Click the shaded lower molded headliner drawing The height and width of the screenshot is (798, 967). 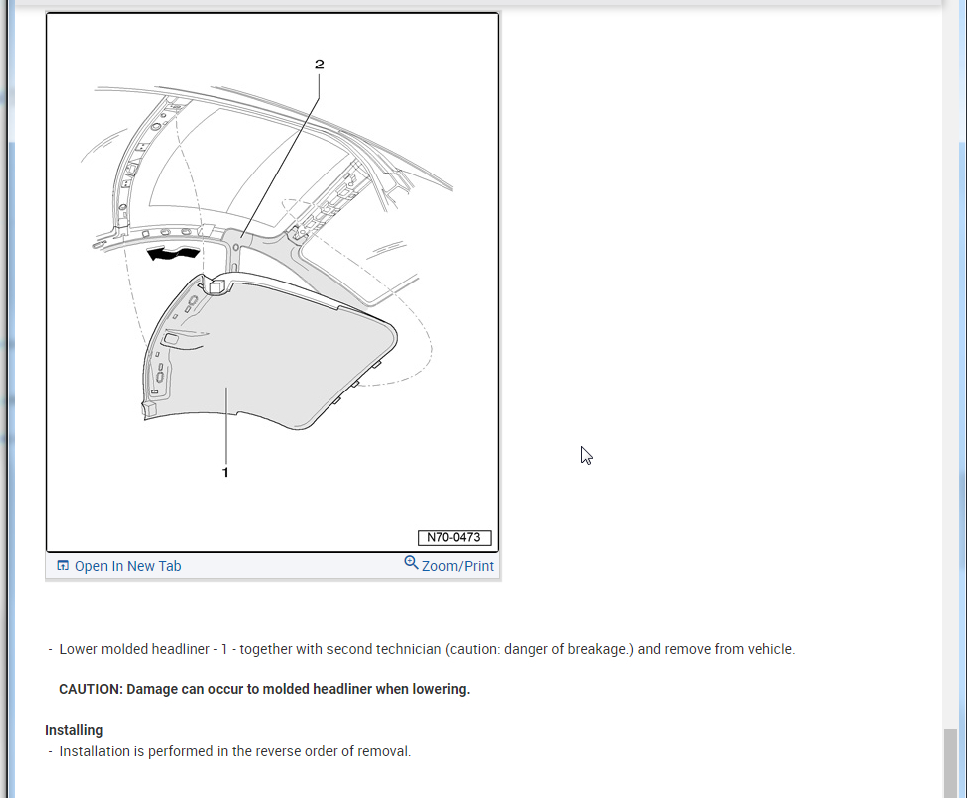coord(271,358)
